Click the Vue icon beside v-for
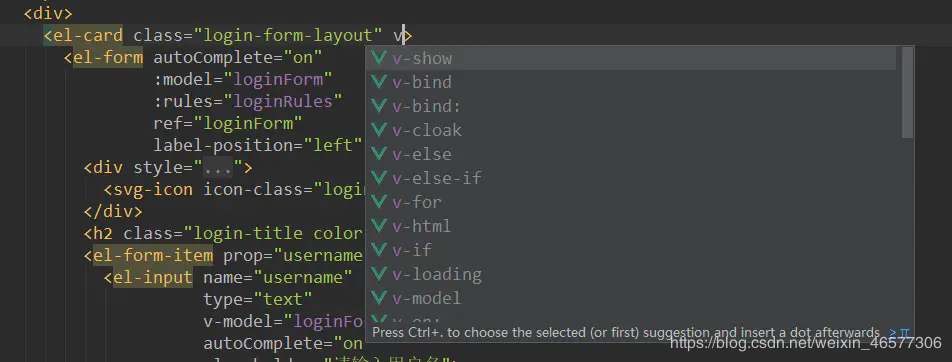This screenshot has height=362, width=952. click(x=379, y=202)
